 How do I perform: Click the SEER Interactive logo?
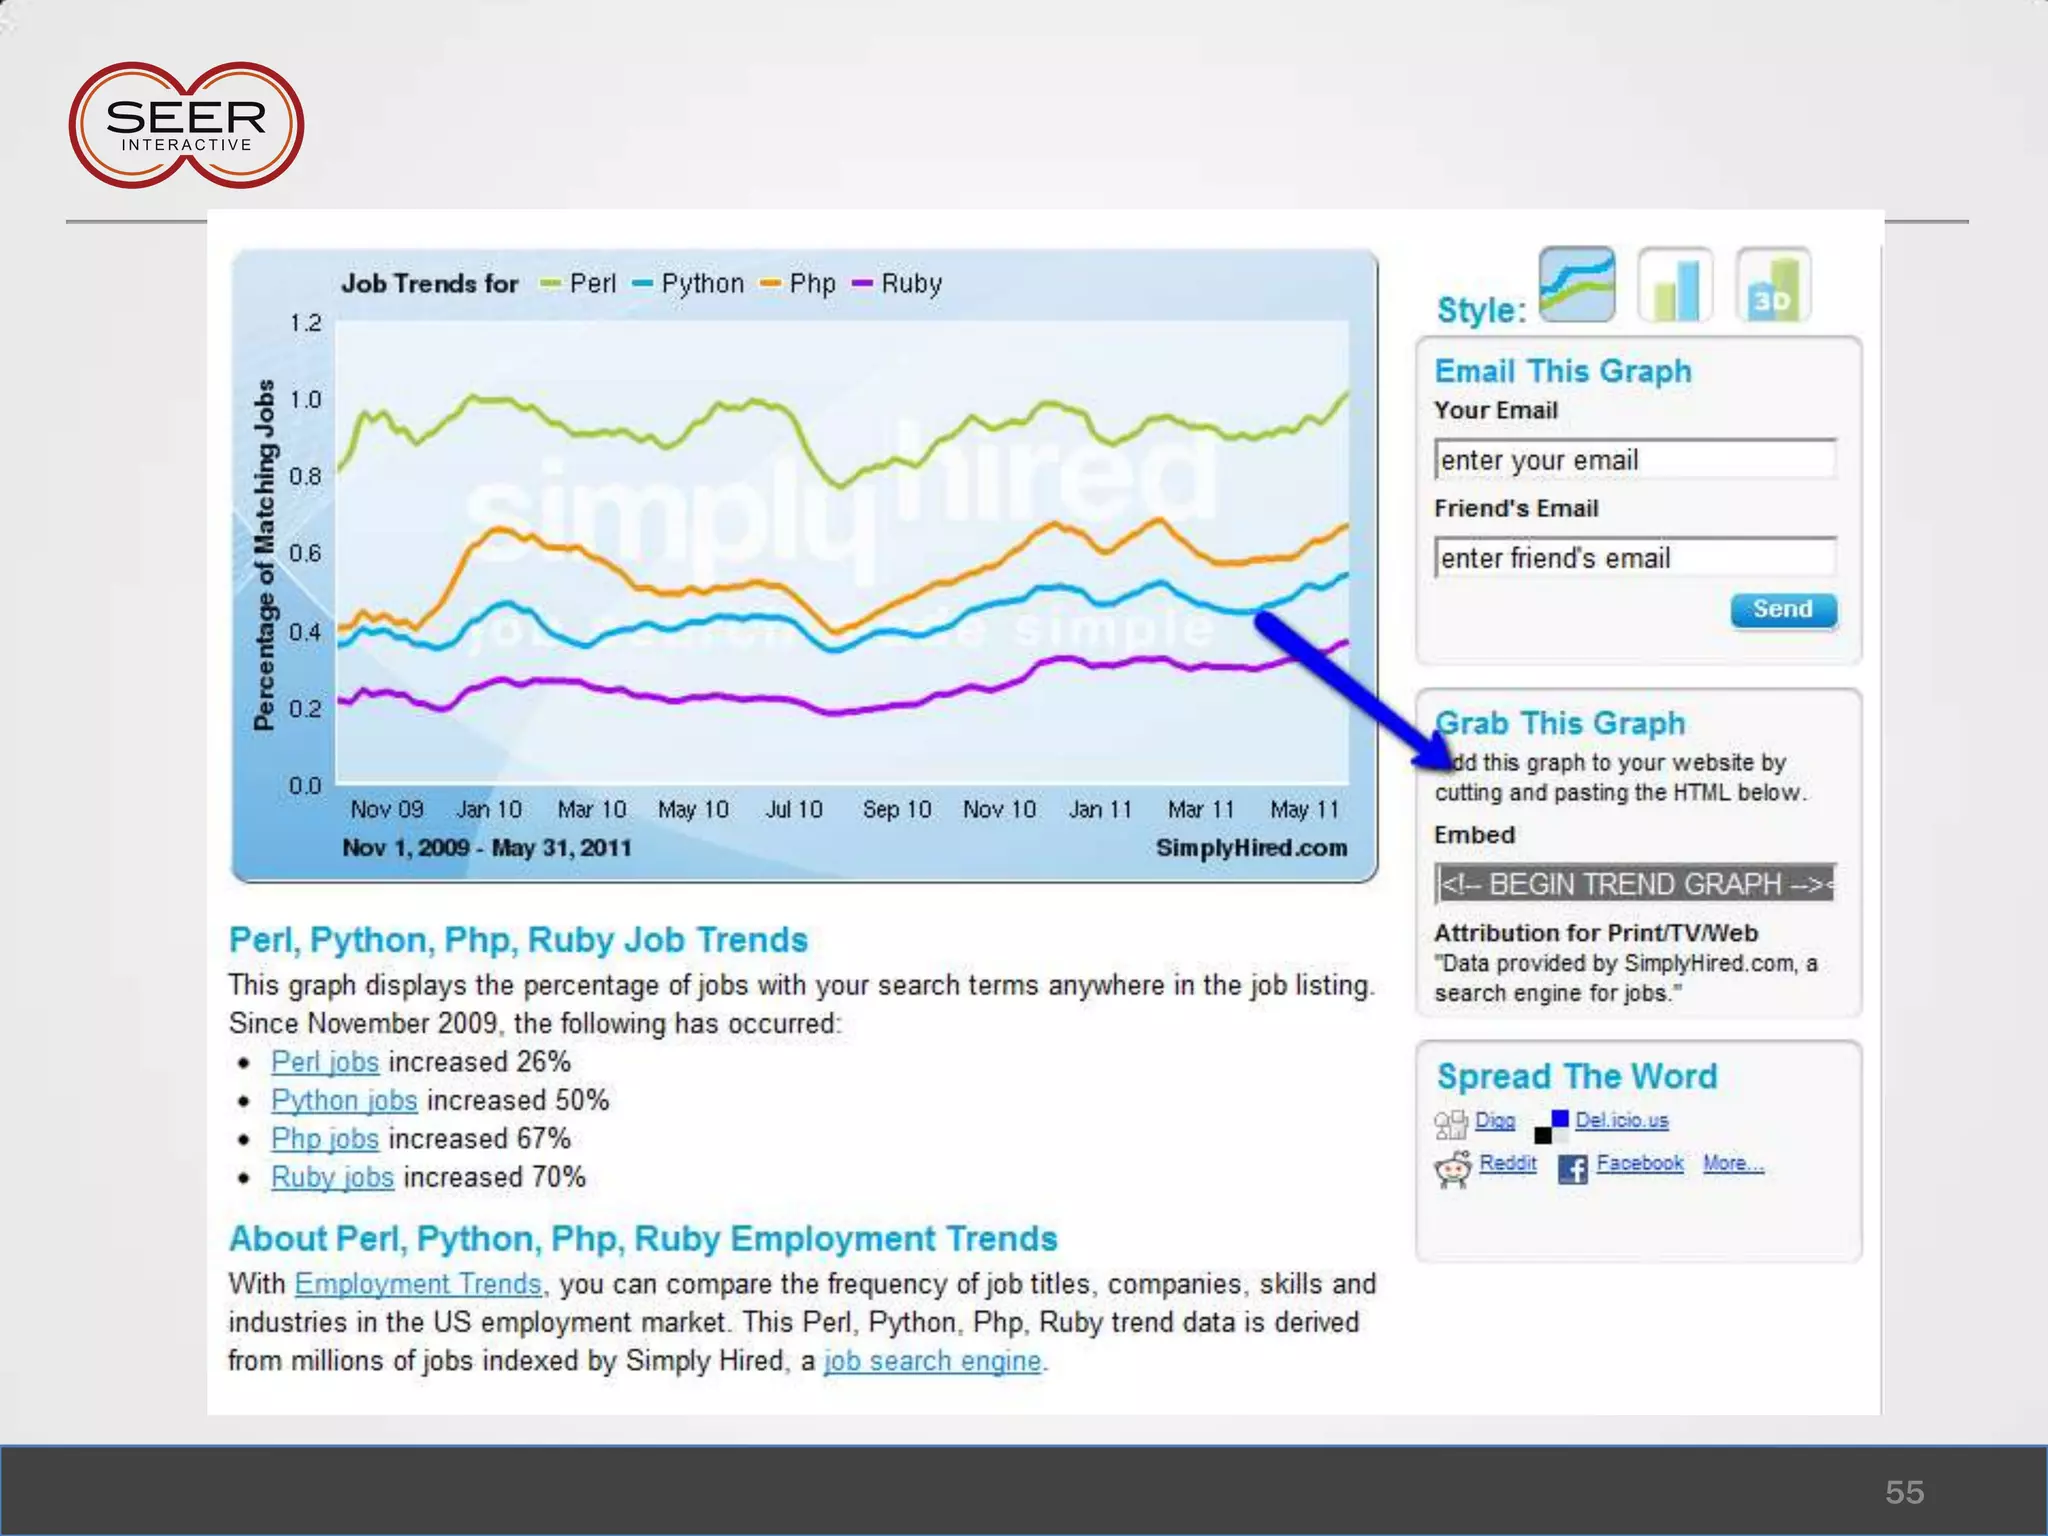coord(186,126)
